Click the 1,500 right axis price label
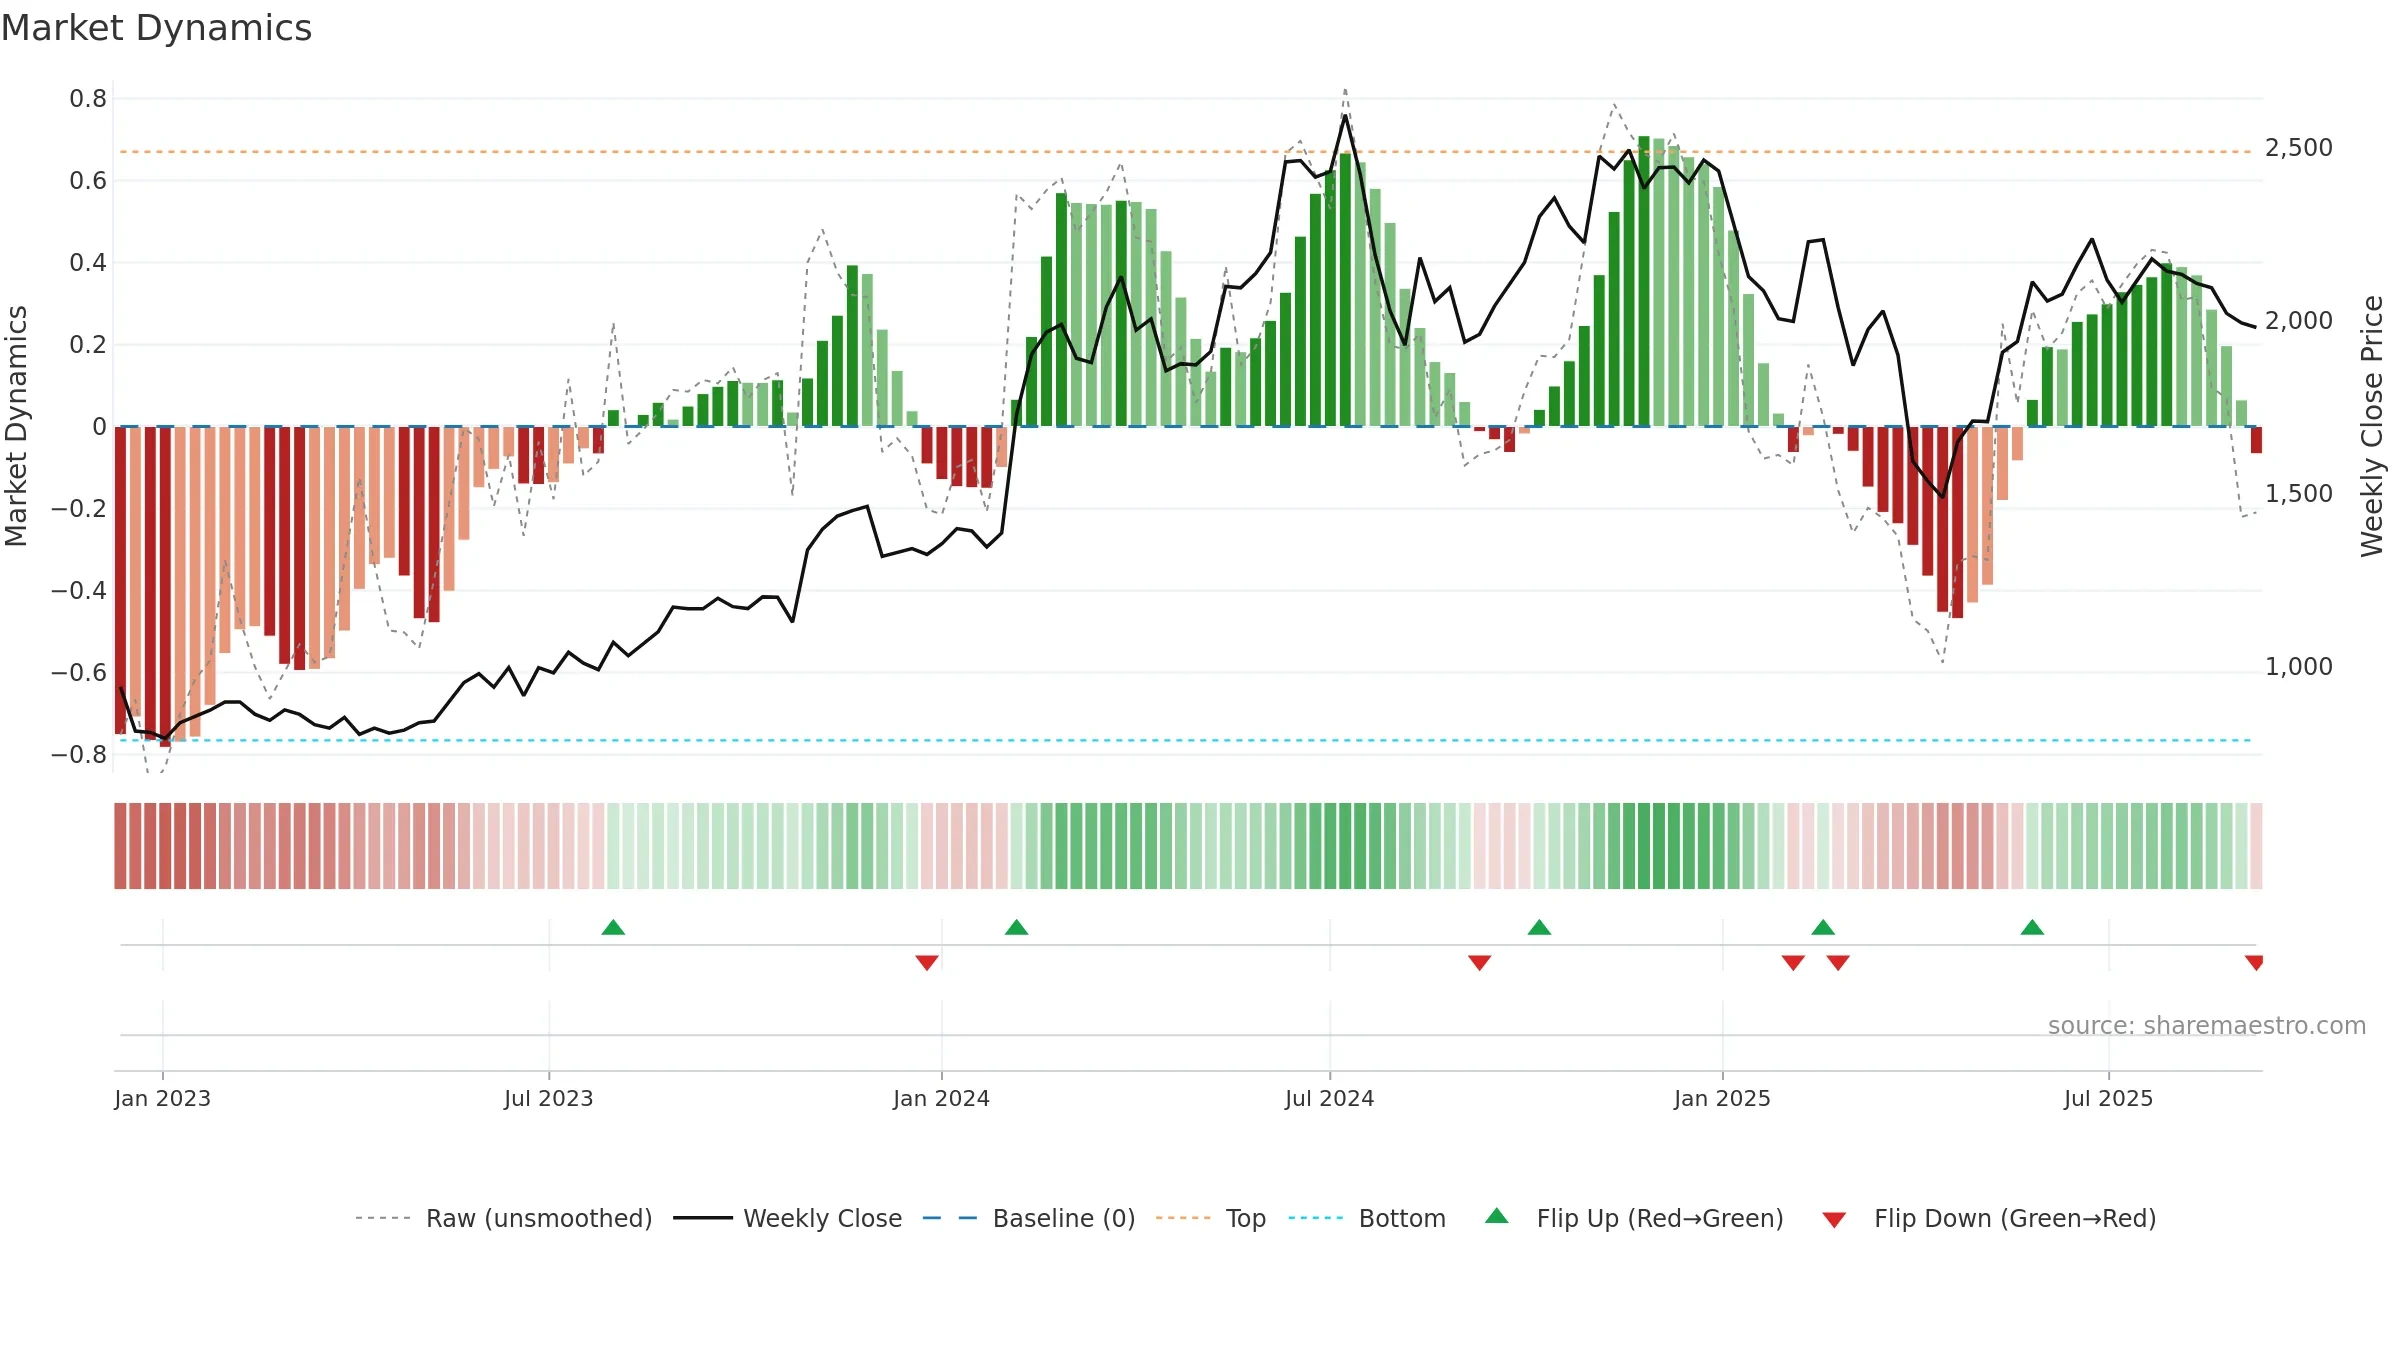 pos(2299,494)
